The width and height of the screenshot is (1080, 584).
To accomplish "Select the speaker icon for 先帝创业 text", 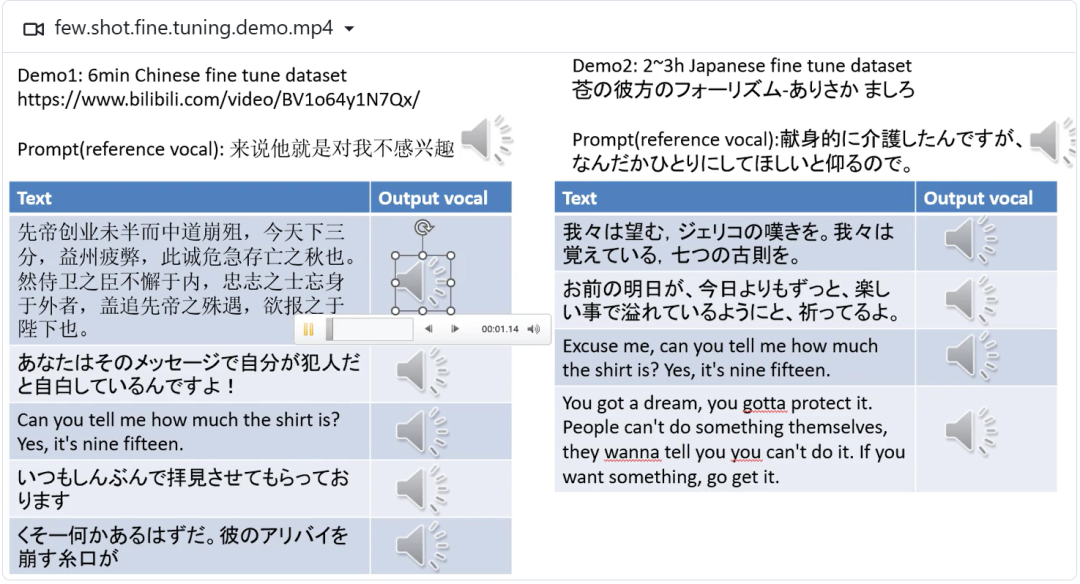I will point(422,282).
